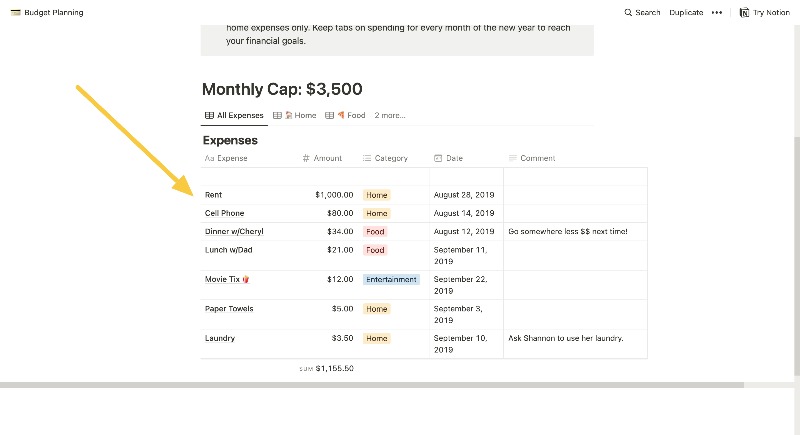The width and height of the screenshot is (800, 435).
Task: Click the Home tag in Laundry row
Action: click(377, 338)
